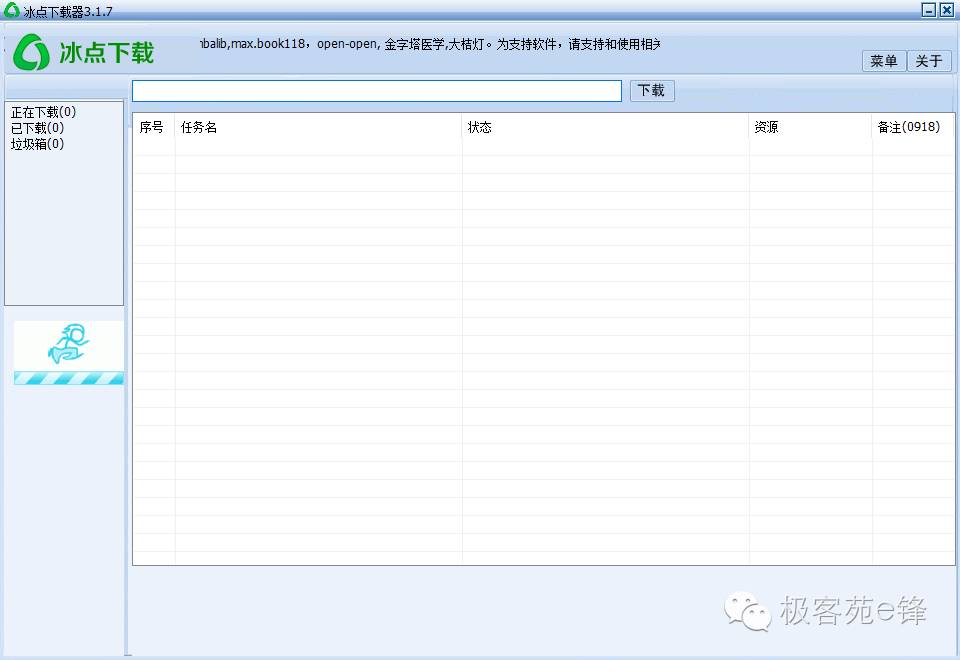Select 垃圾箱(0) in the sidebar
This screenshot has width=960, height=660.
(x=37, y=144)
